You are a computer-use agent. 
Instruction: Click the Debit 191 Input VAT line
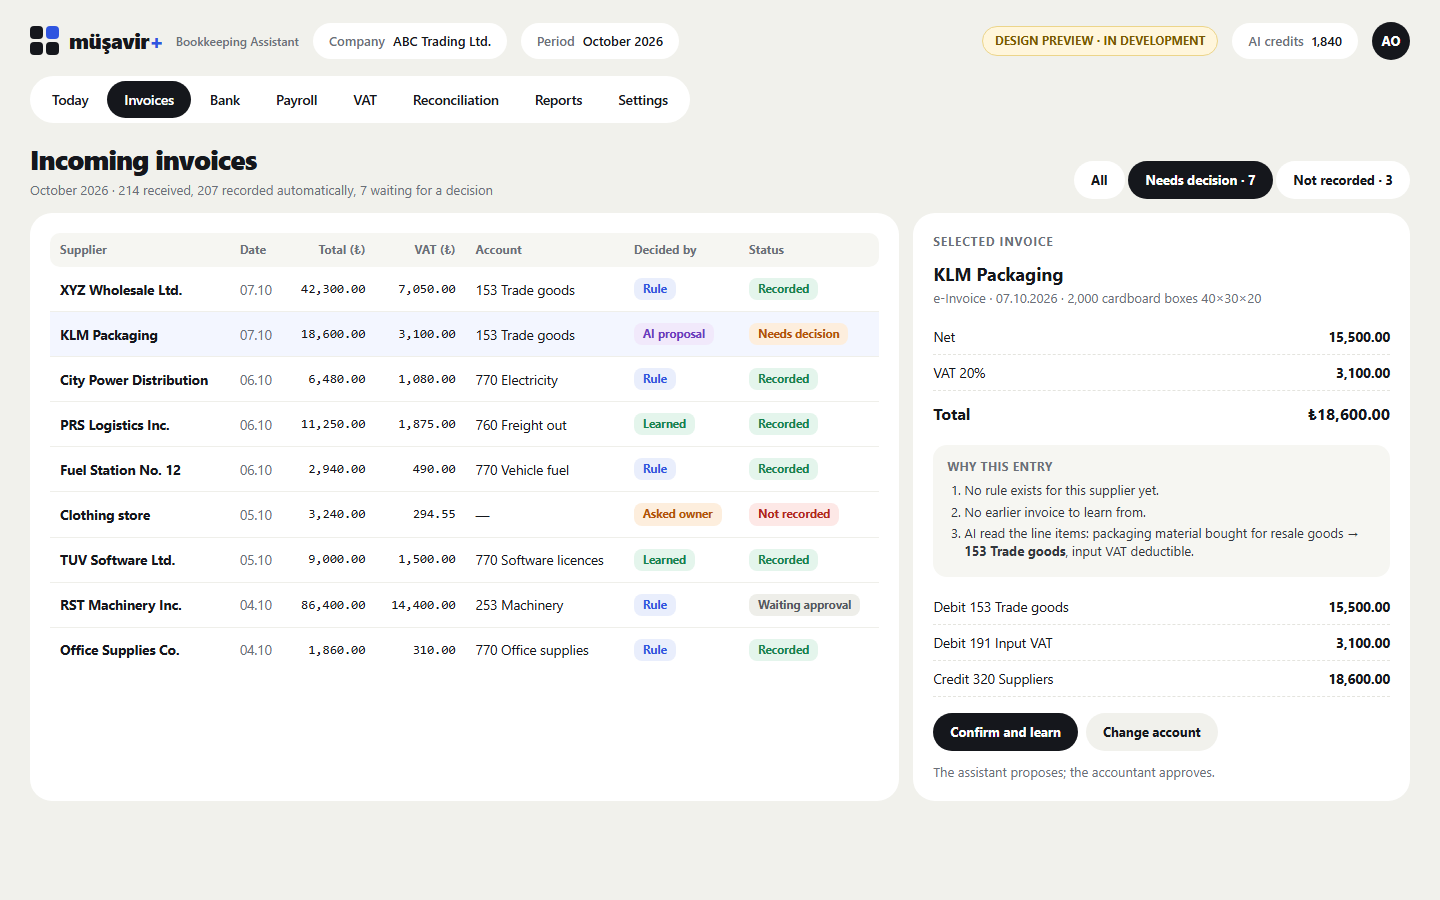pos(1161,643)
